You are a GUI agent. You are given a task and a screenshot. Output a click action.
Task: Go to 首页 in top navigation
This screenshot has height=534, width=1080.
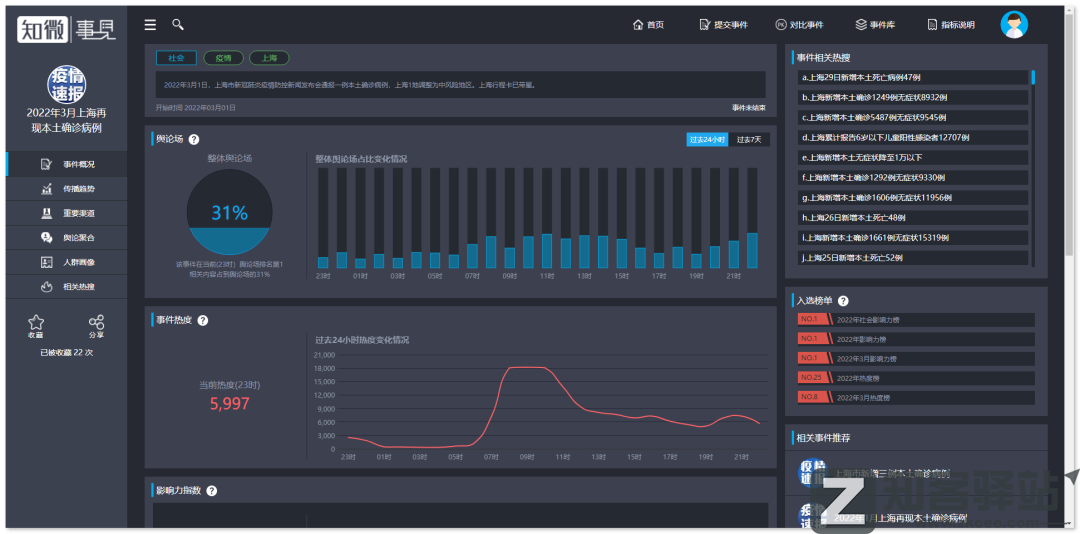pyautogui.click(x=648, y=25)
